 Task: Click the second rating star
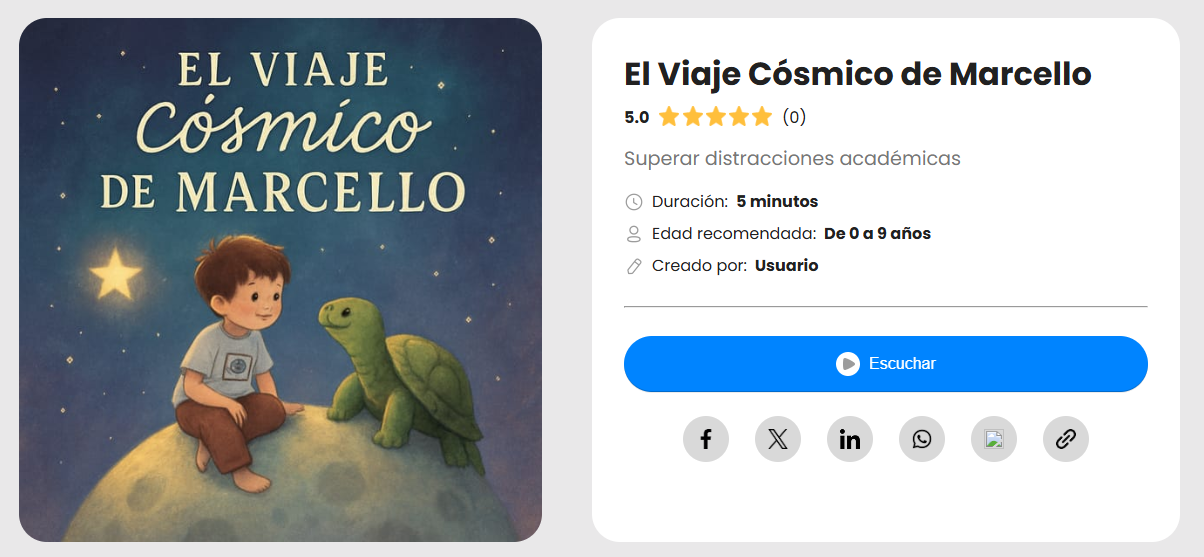692,117
